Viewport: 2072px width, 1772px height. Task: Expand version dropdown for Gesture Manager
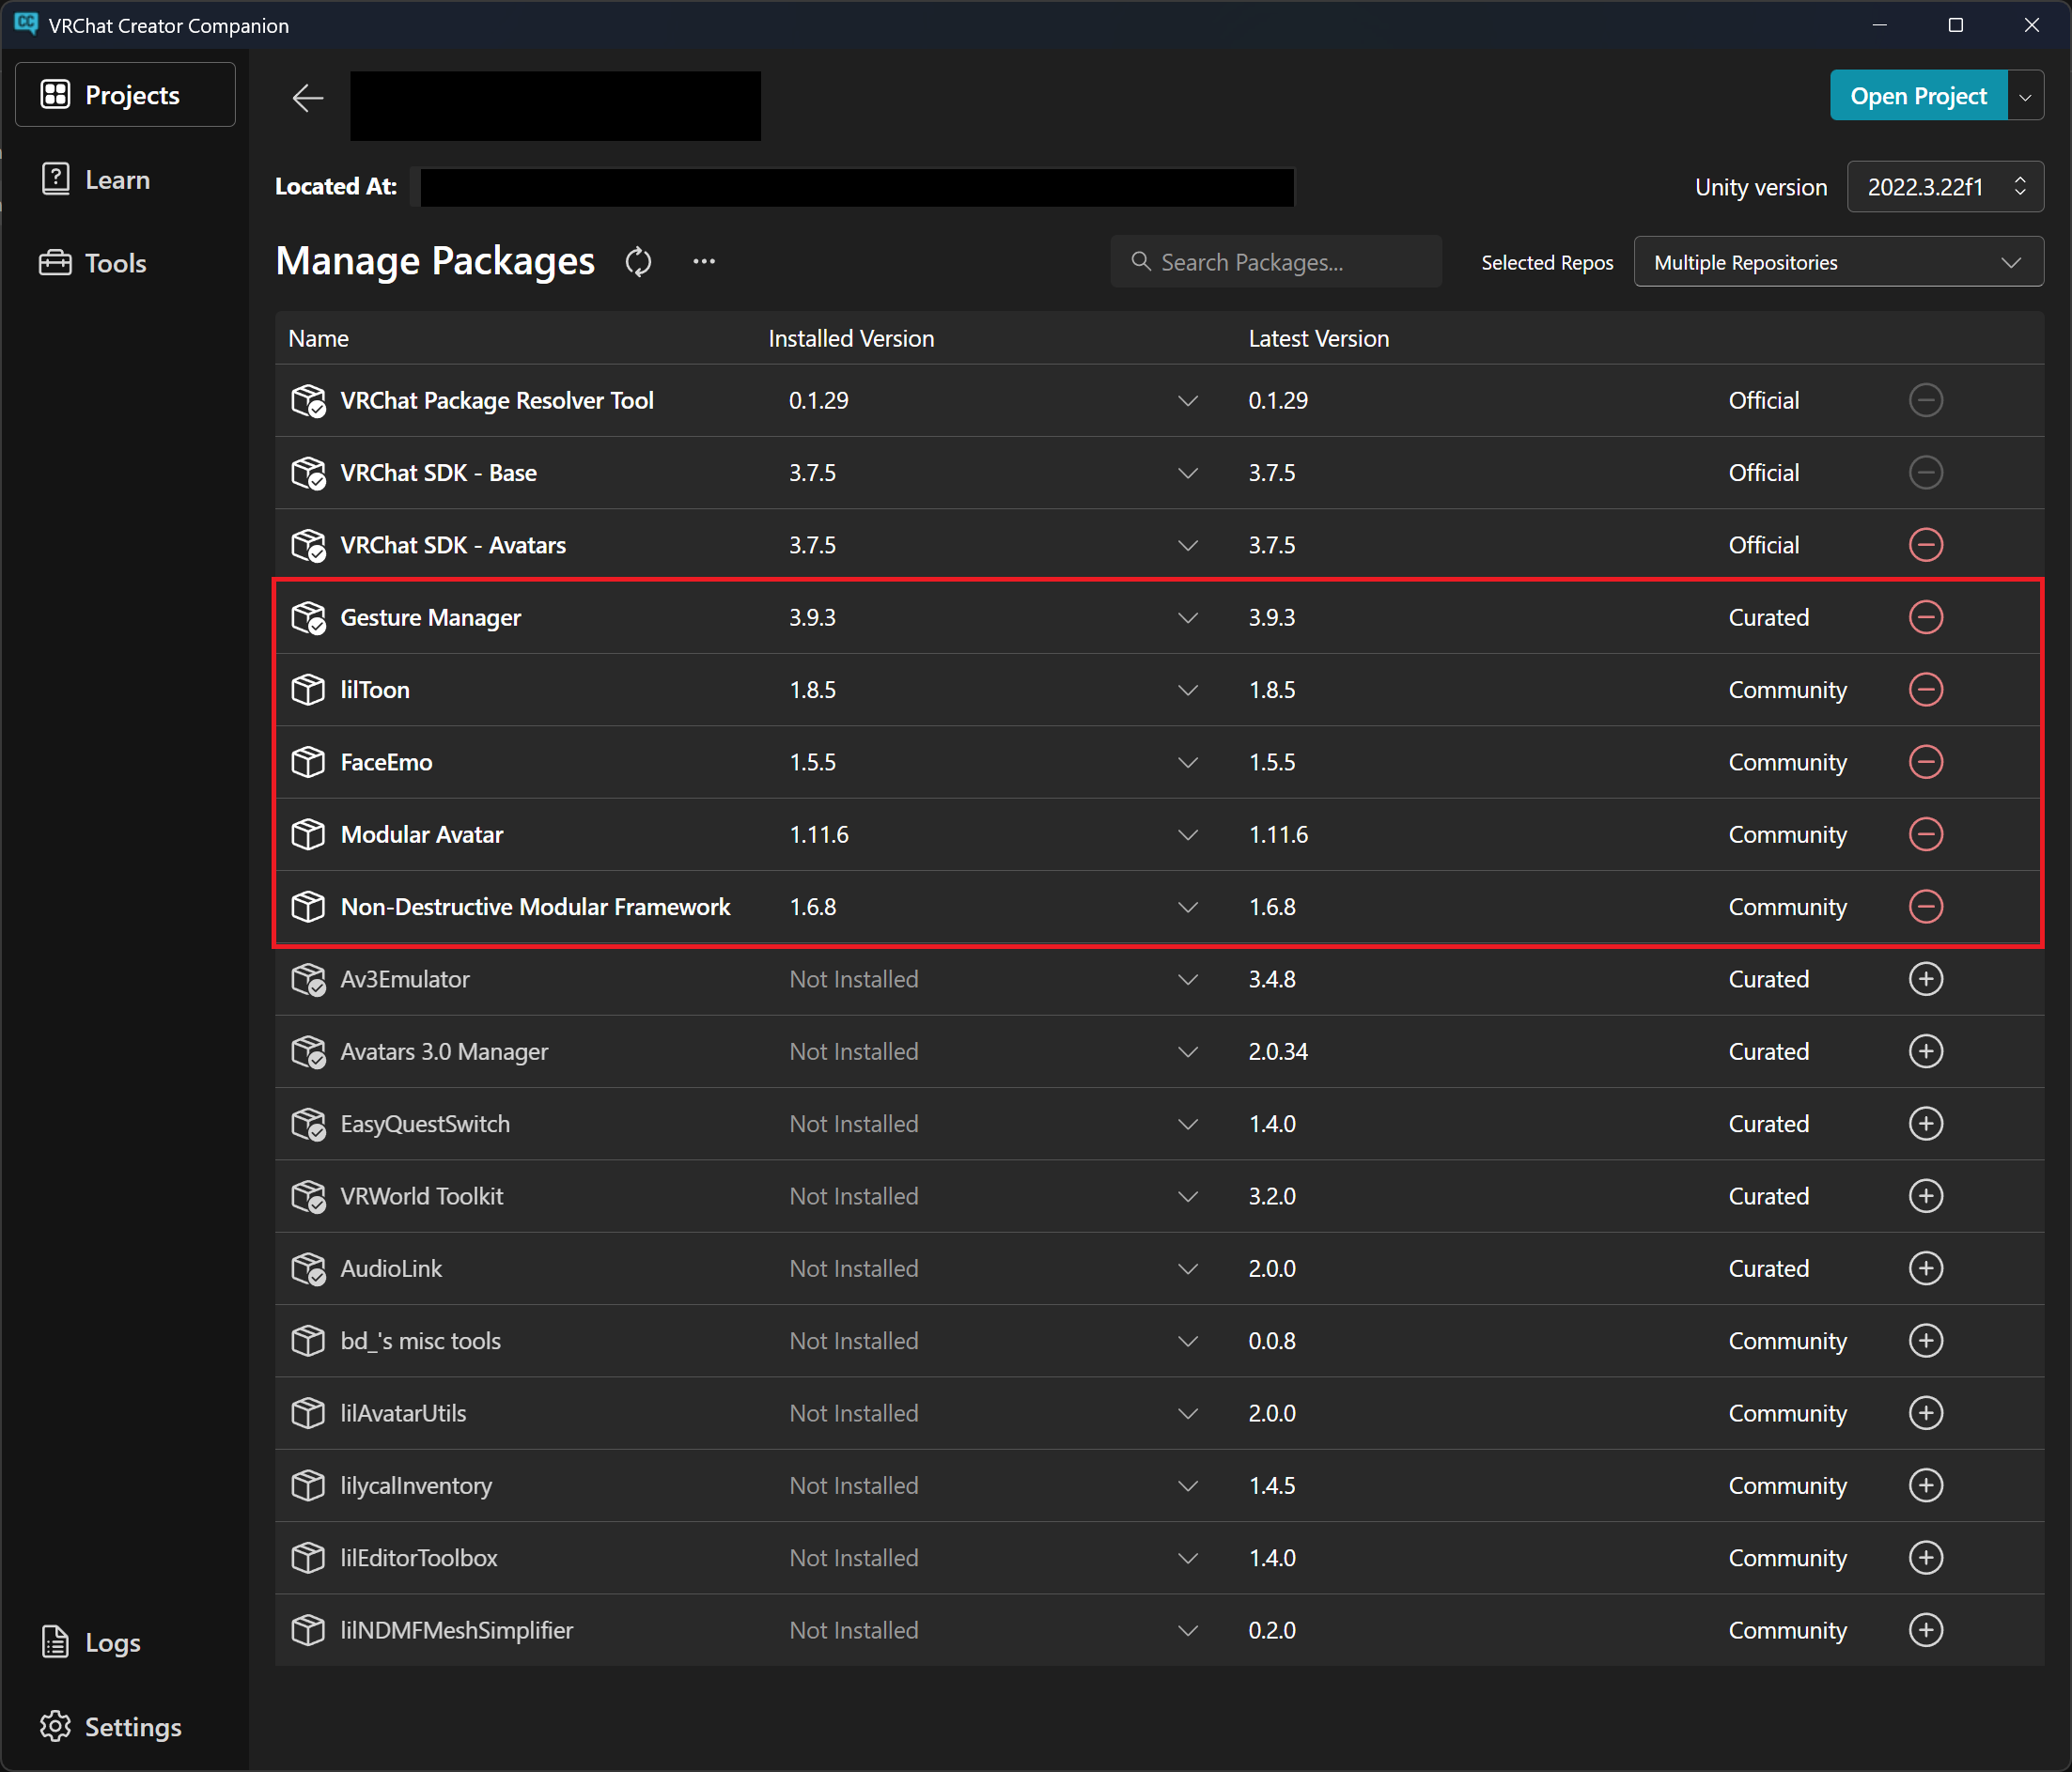(1187, 617)
